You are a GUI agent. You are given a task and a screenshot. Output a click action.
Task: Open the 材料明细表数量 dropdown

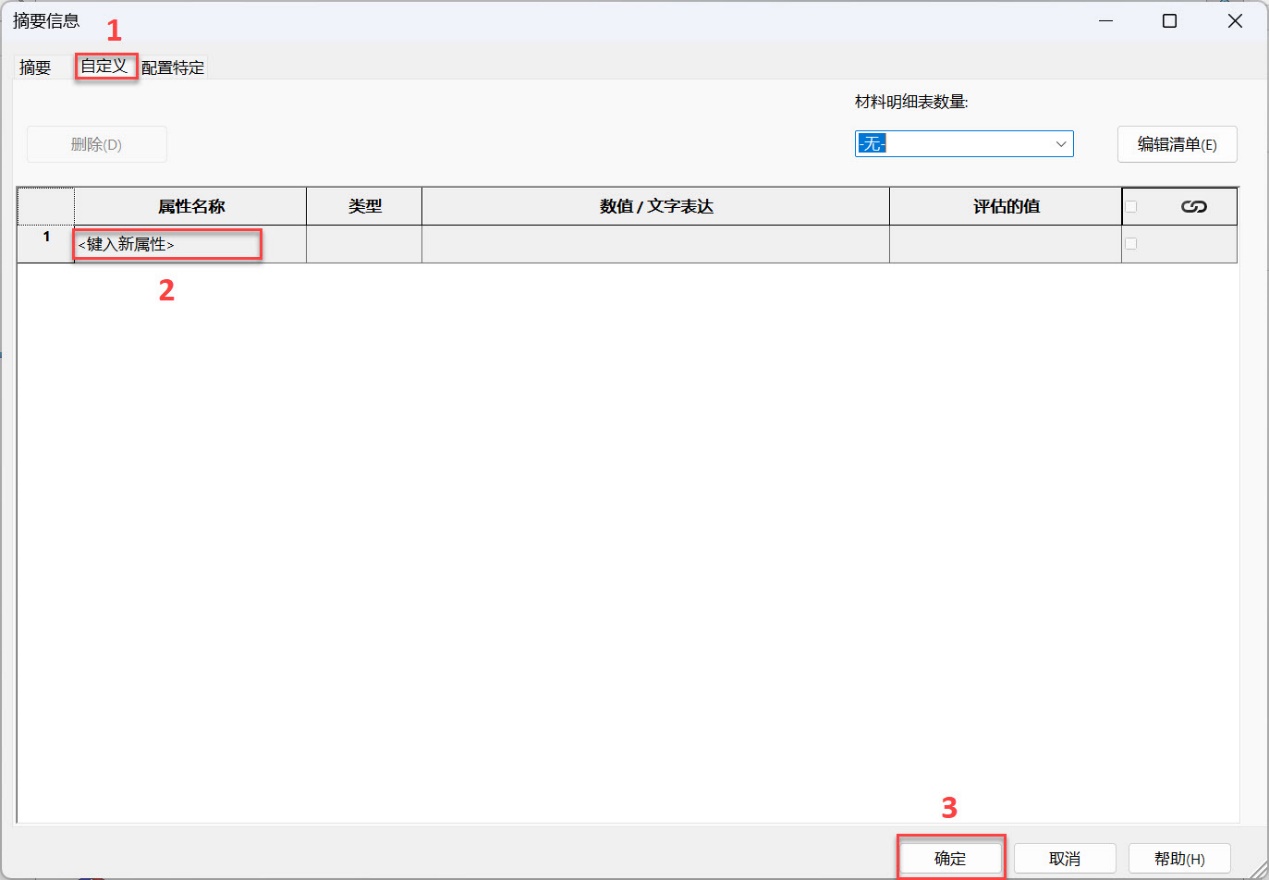coord(964,144)
